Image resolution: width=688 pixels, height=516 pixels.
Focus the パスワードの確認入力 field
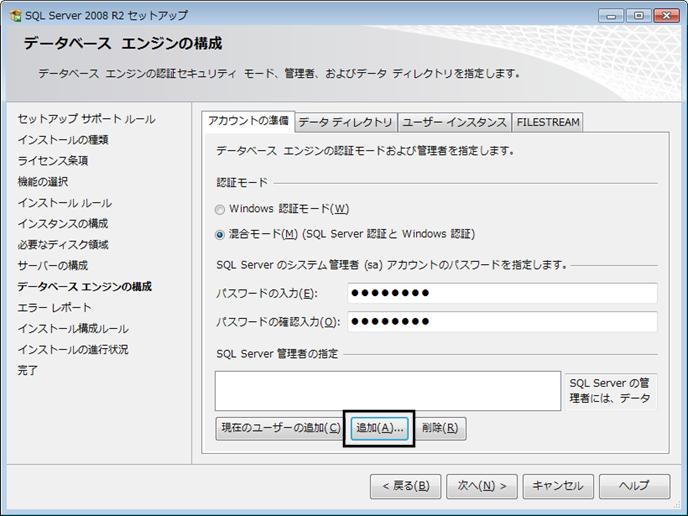tap(502, 322)
